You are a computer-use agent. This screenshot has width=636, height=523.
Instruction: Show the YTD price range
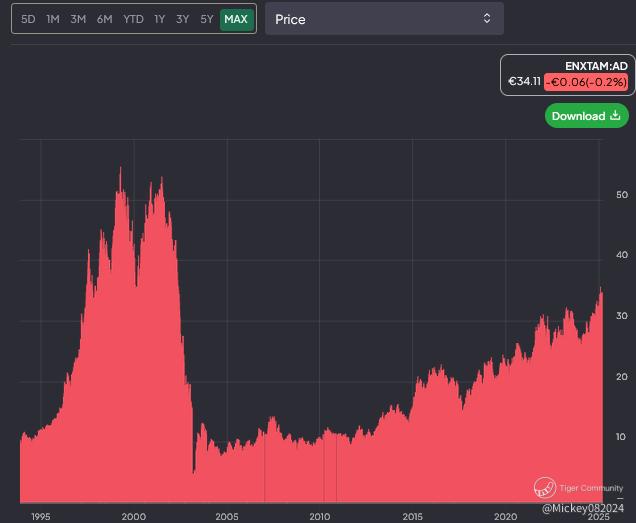pos(133,19)
